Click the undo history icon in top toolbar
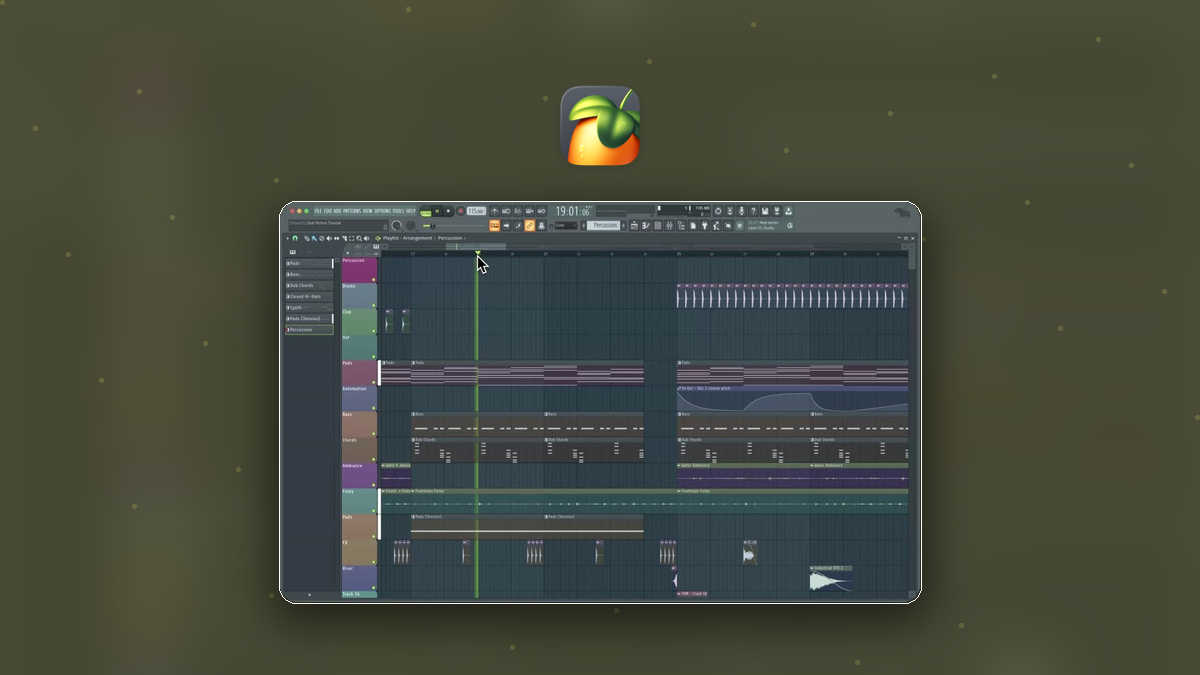The width and height of the screenshot is (1200, 675). [x=718, y=211]
